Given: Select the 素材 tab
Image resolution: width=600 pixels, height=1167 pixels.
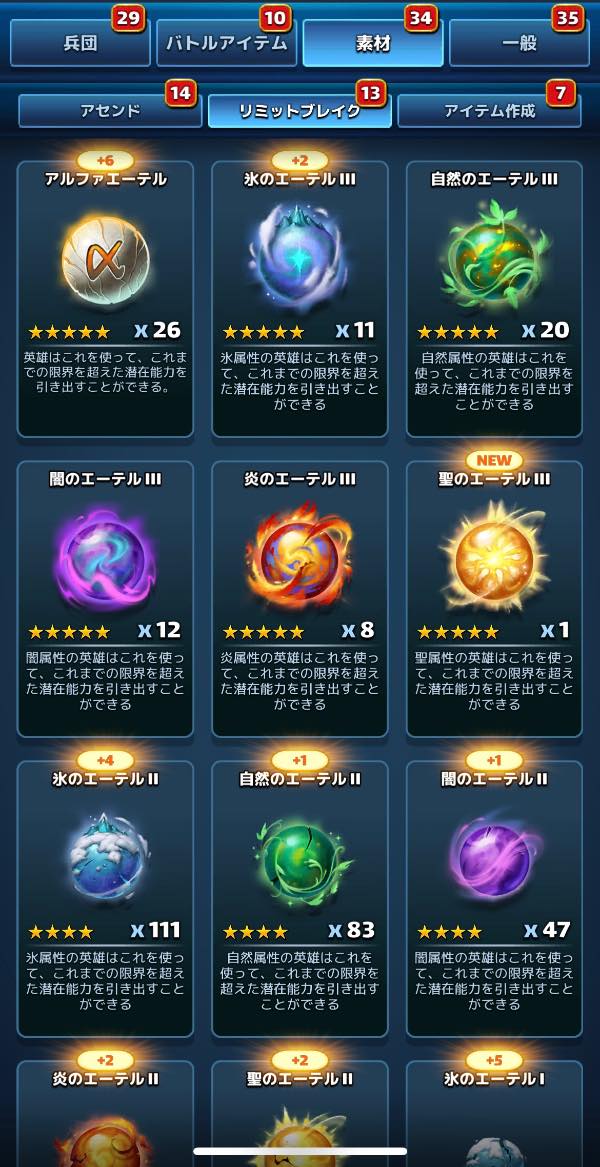Looking at the screenshot, I should [x=373, y=42].
